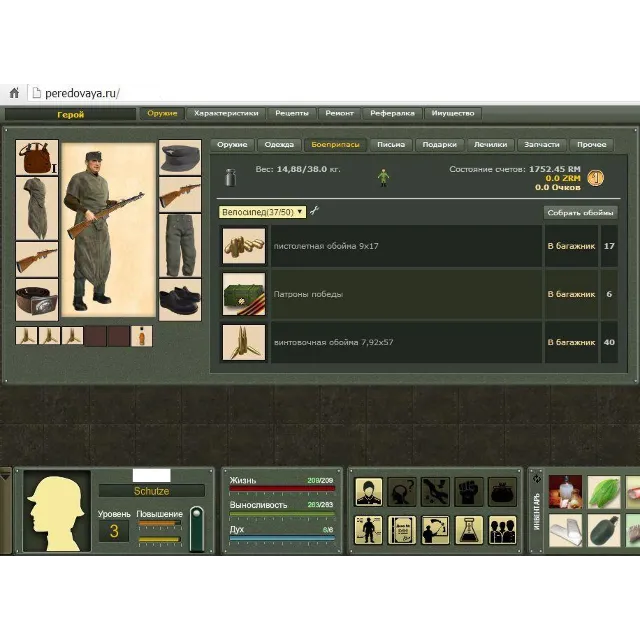Image resolution: width=640 pixels, height=640 pixels.
Task: Click the head with question mark icon
Action: point(402,492)
